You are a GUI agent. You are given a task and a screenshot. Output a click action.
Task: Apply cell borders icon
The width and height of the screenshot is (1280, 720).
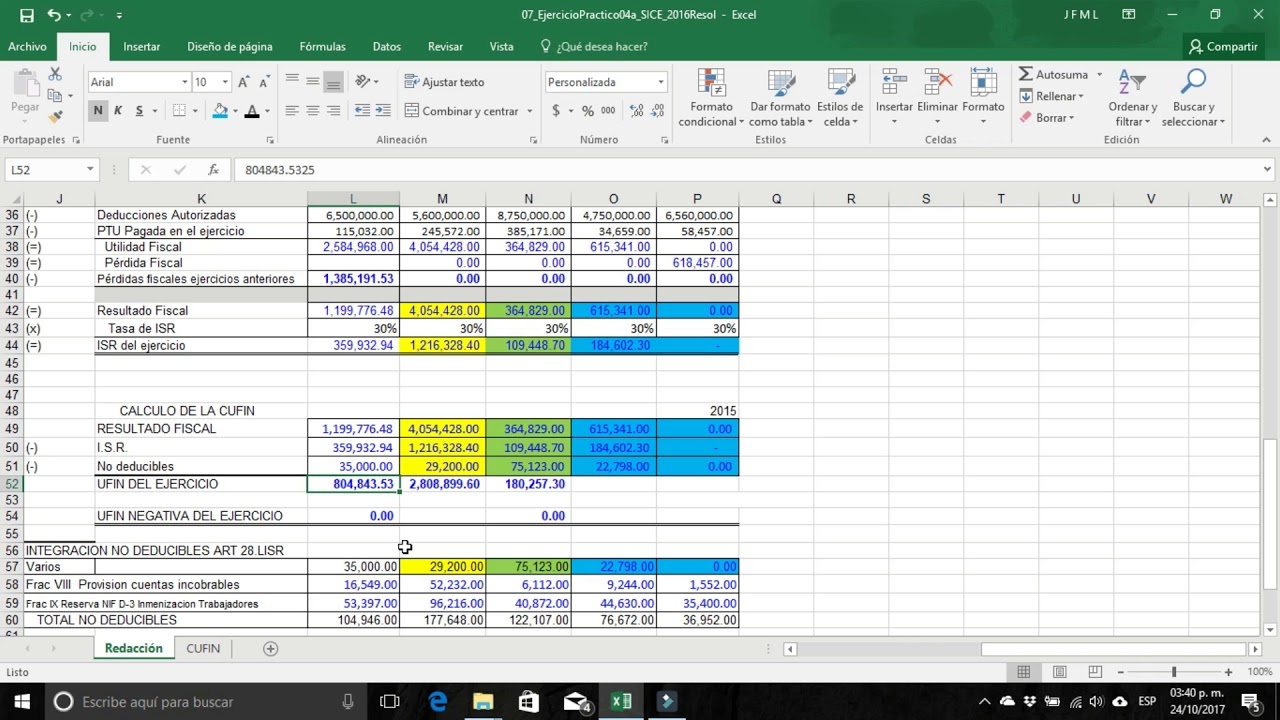click(x=179, y=111)
